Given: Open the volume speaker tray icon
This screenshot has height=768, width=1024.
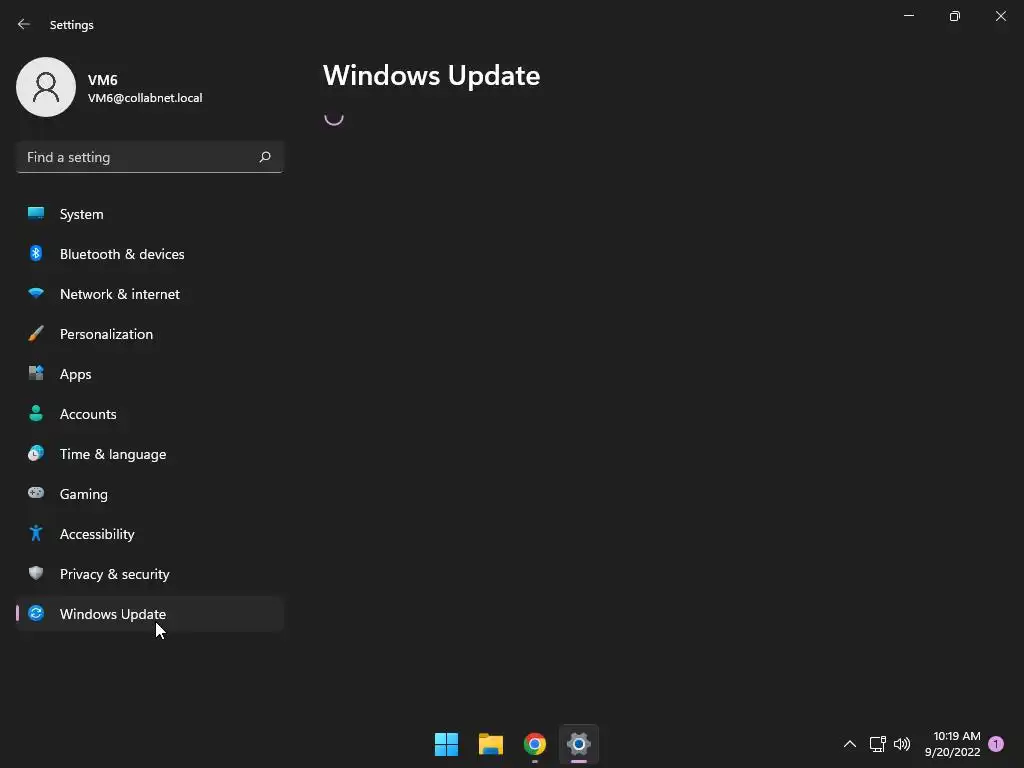Looking at the screenshot, I should [902, 744].
